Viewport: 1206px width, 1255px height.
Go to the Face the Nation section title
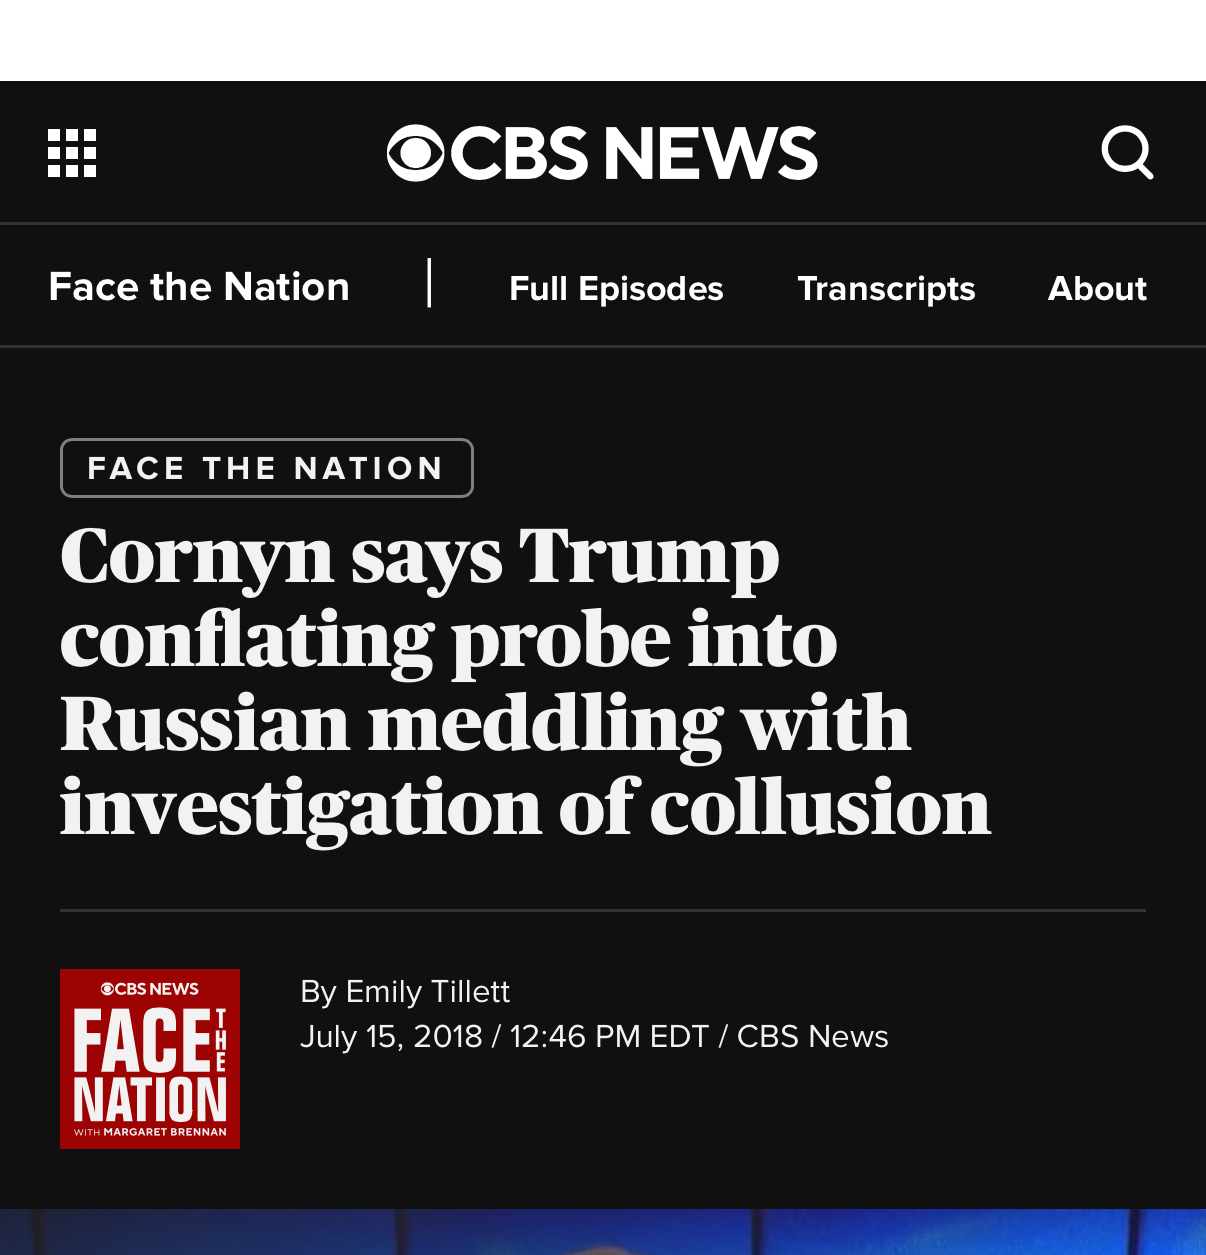pyautogui.click(x=199, y=287)
